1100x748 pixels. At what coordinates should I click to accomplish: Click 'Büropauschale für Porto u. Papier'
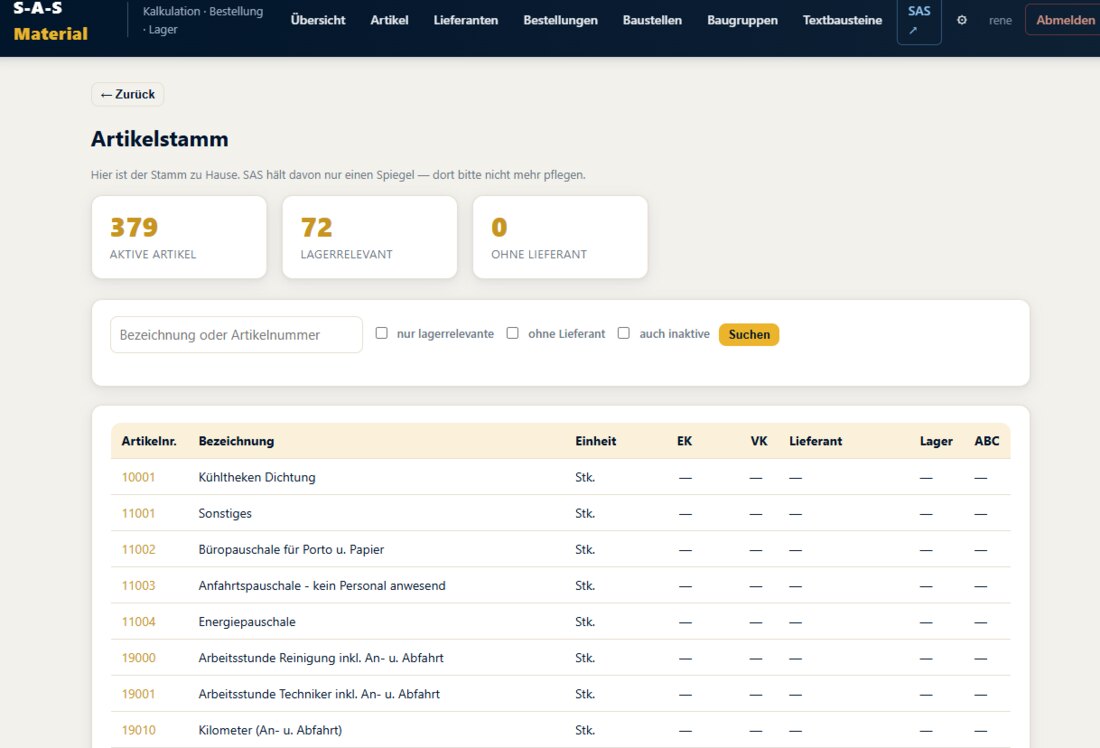(291, 549)
